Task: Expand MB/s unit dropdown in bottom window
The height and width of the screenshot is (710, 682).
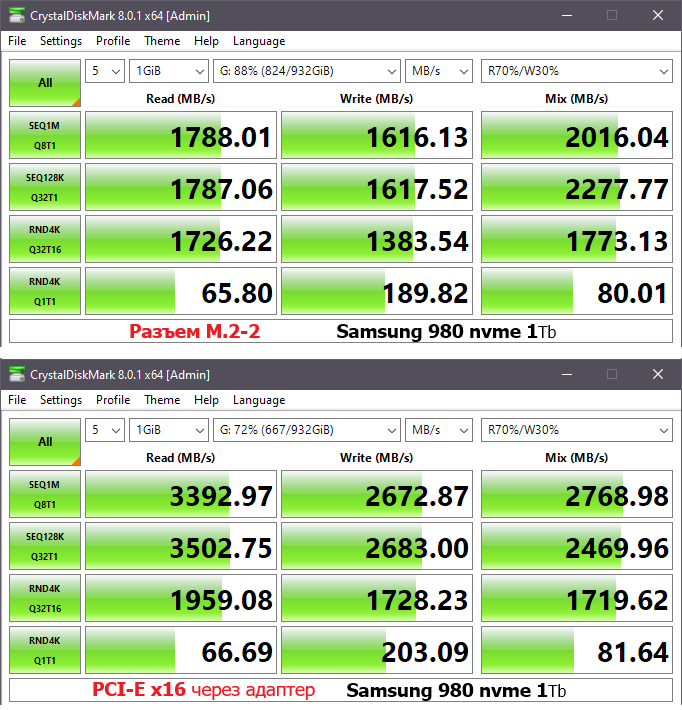Action: (x=439, y=430)
